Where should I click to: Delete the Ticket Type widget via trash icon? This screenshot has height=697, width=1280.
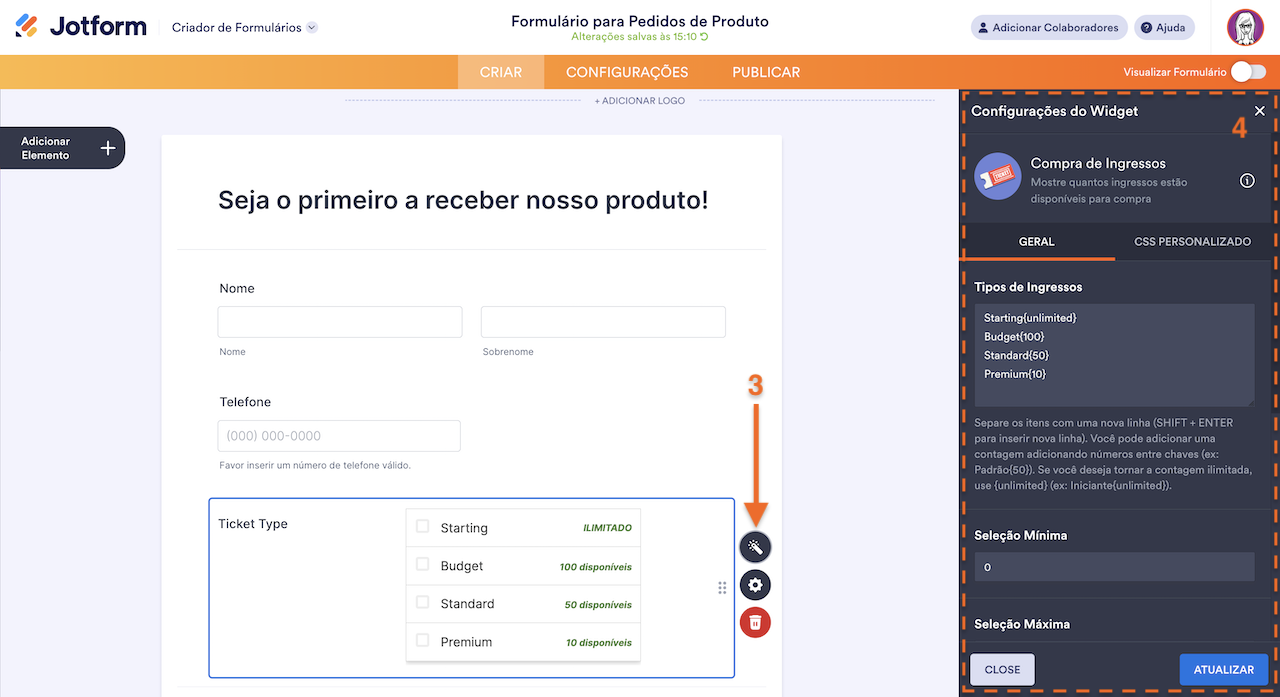coord(755,622)
